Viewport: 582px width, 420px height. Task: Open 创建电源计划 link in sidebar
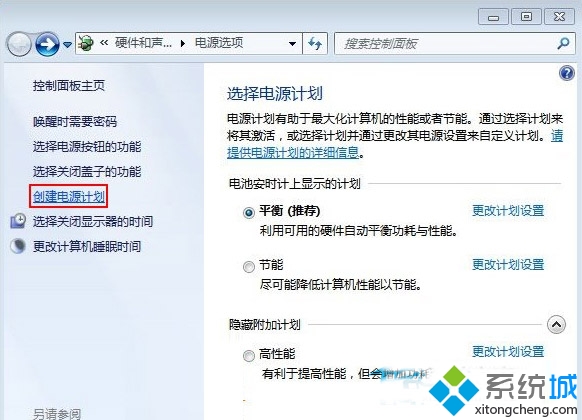[69, 196]
